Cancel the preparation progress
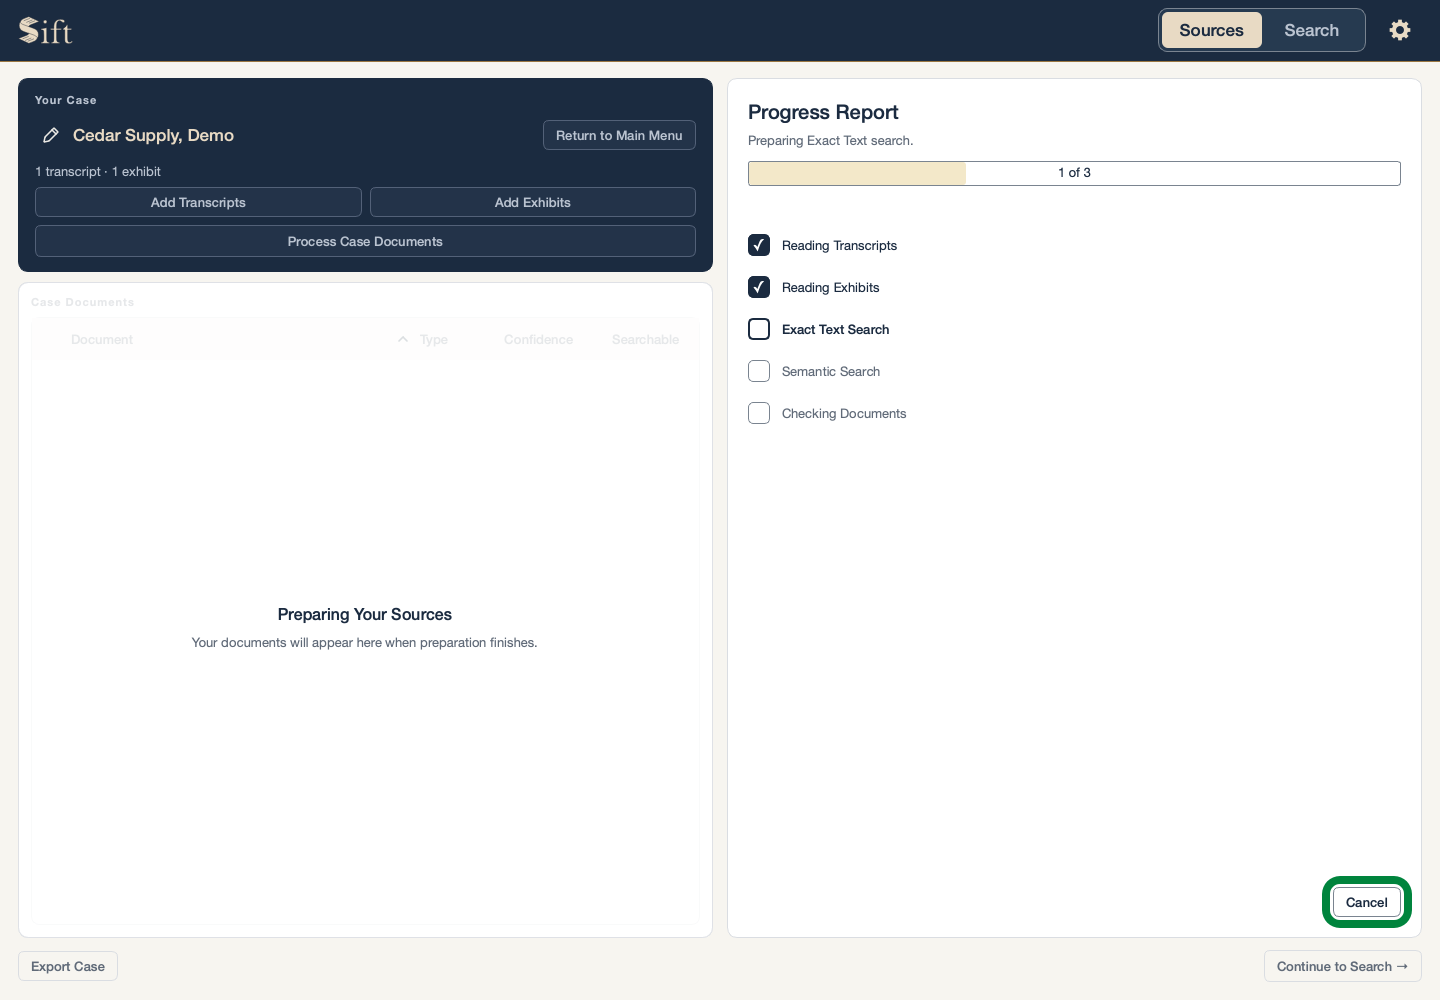 [1366, 902]
